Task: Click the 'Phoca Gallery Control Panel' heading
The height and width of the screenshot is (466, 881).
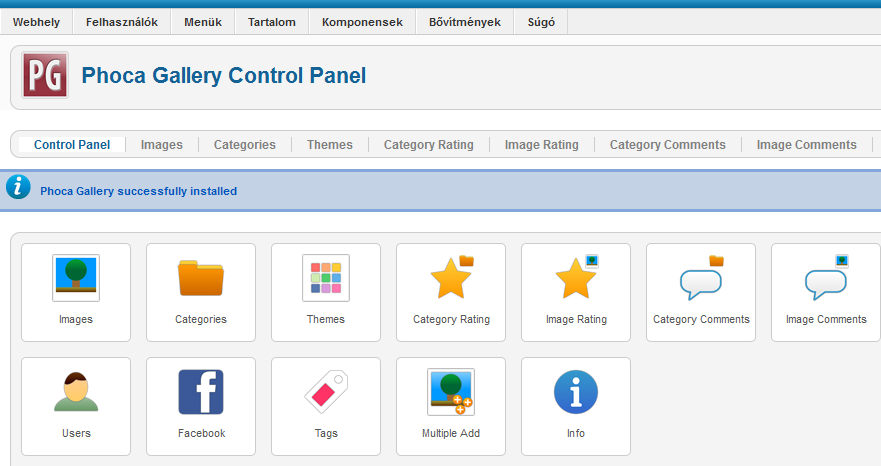Action: pos(224,75)
